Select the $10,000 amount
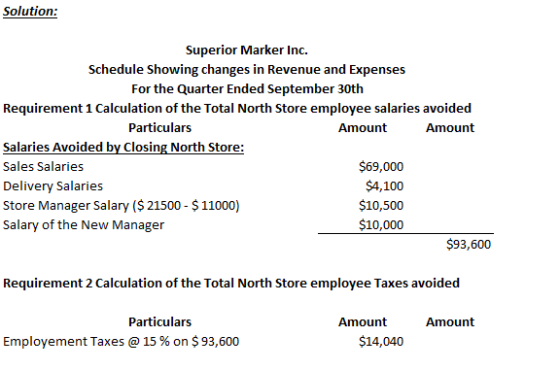This screenshot has height=370, width=560. (381, 225)
